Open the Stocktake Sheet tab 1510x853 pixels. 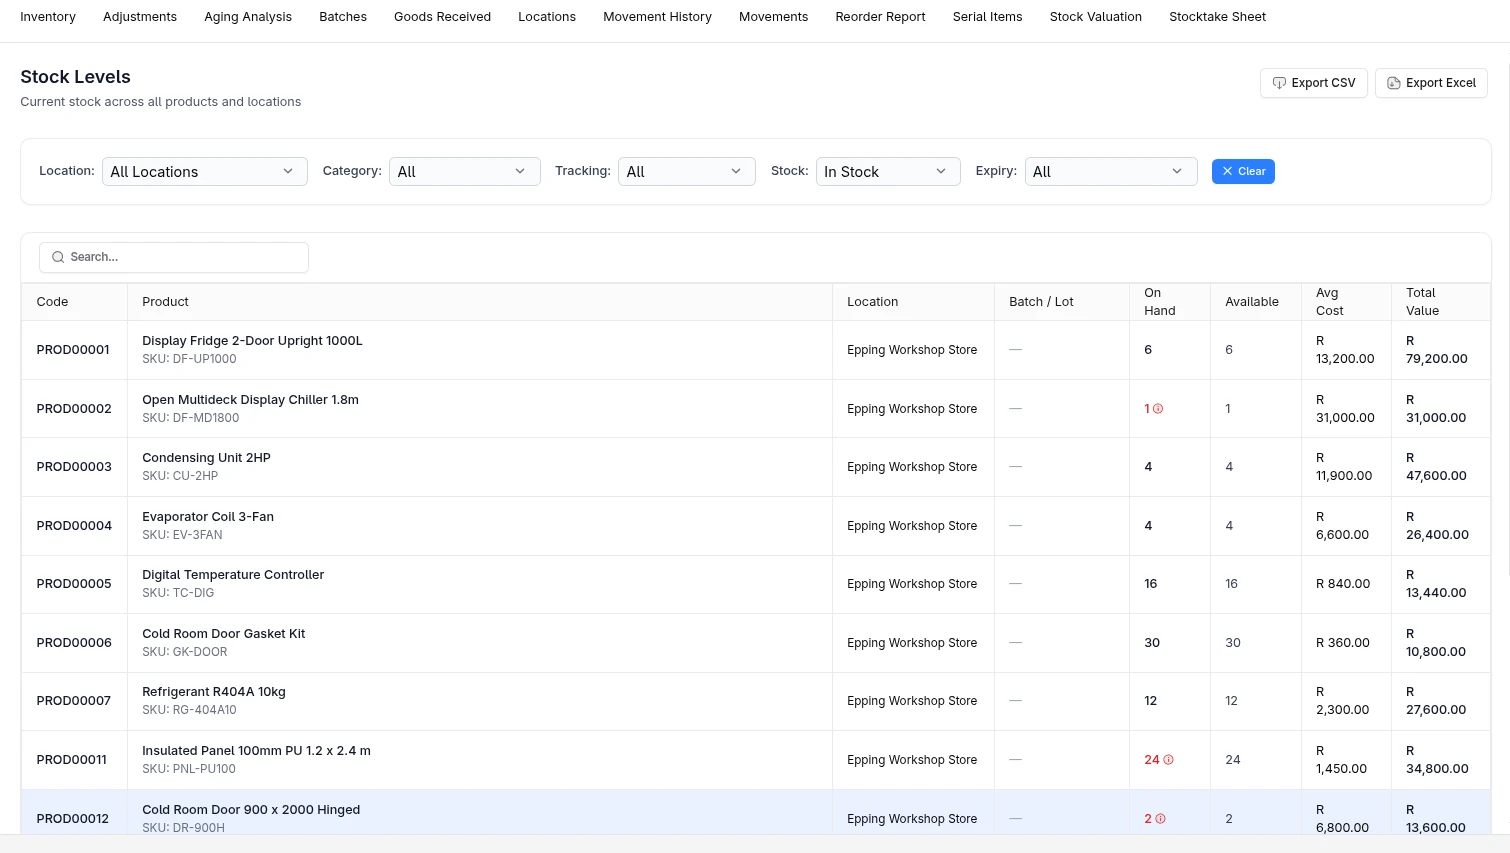pyautogui.click(x=1217, y=17)
